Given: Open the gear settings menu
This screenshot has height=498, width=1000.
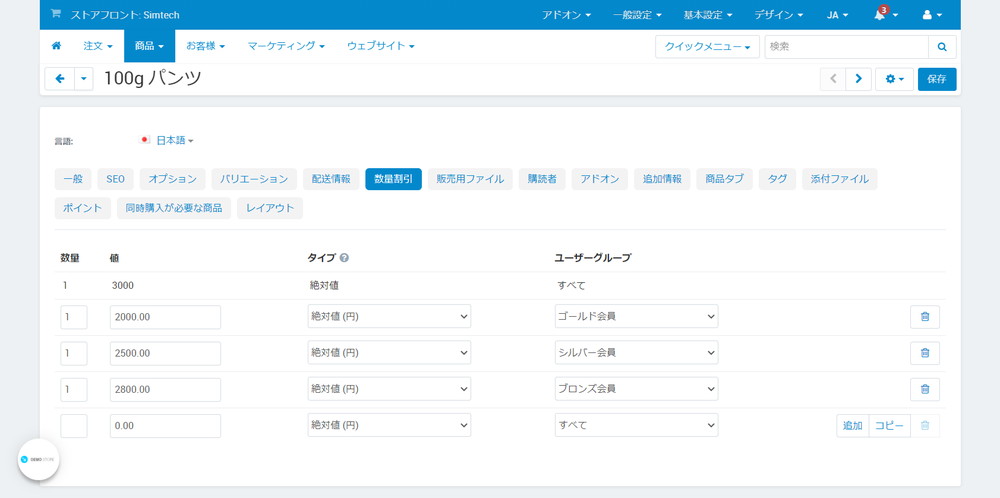Looking at the screenshot, I should click(894, 79).
